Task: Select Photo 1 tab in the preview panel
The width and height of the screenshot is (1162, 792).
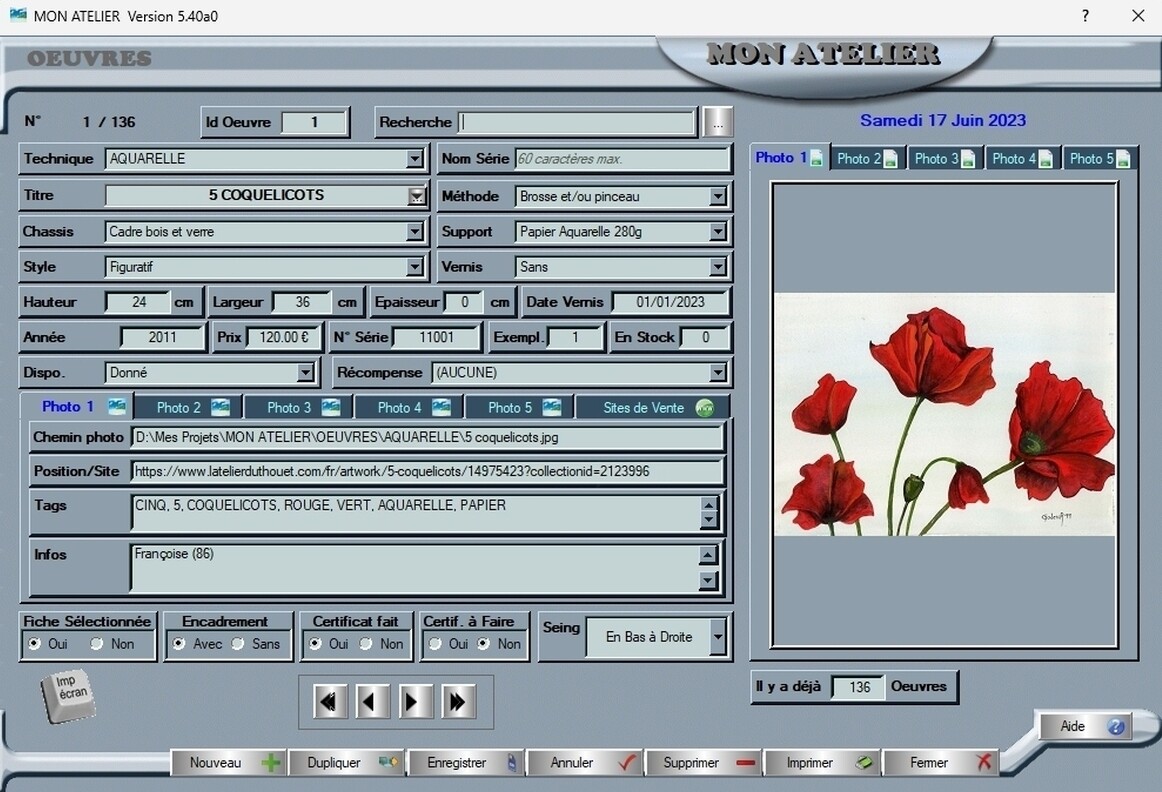Action: pos(789,158)
